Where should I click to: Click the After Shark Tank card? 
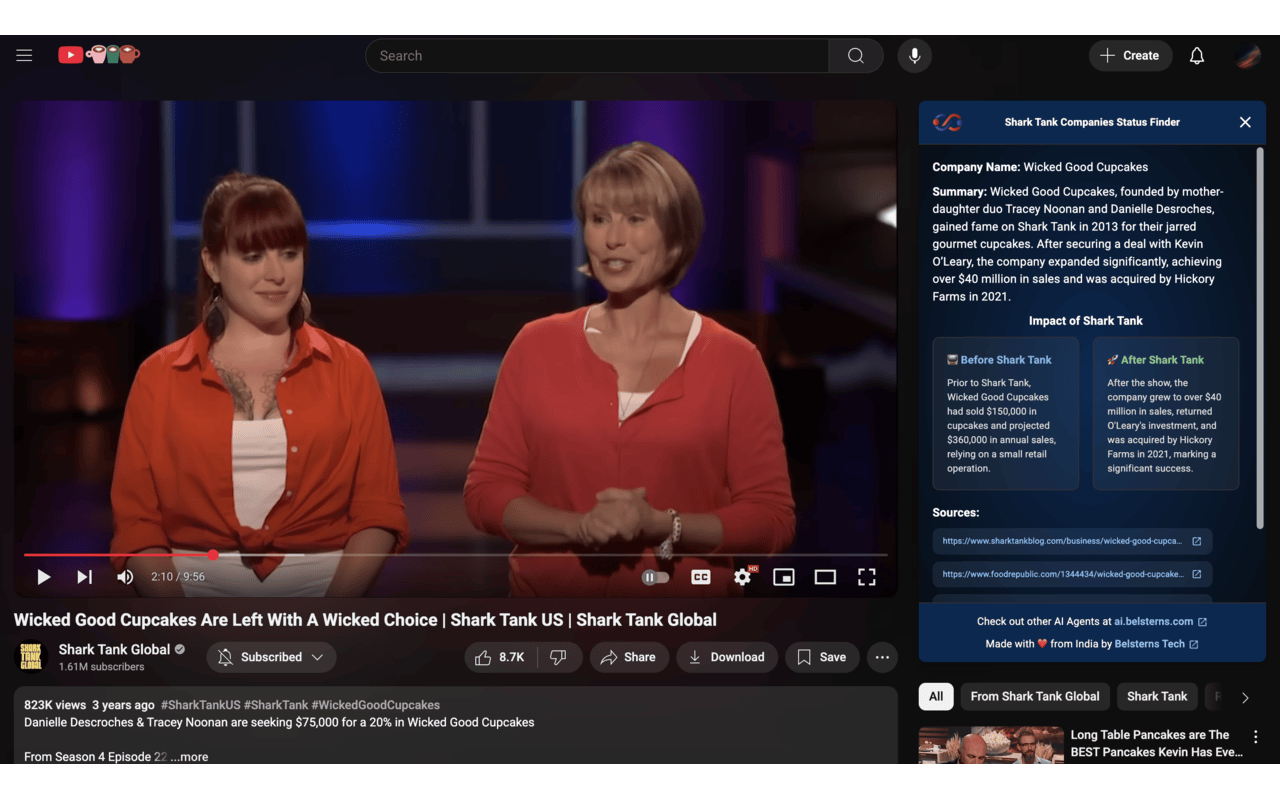pyautogui.click(x=1166, y=414)
